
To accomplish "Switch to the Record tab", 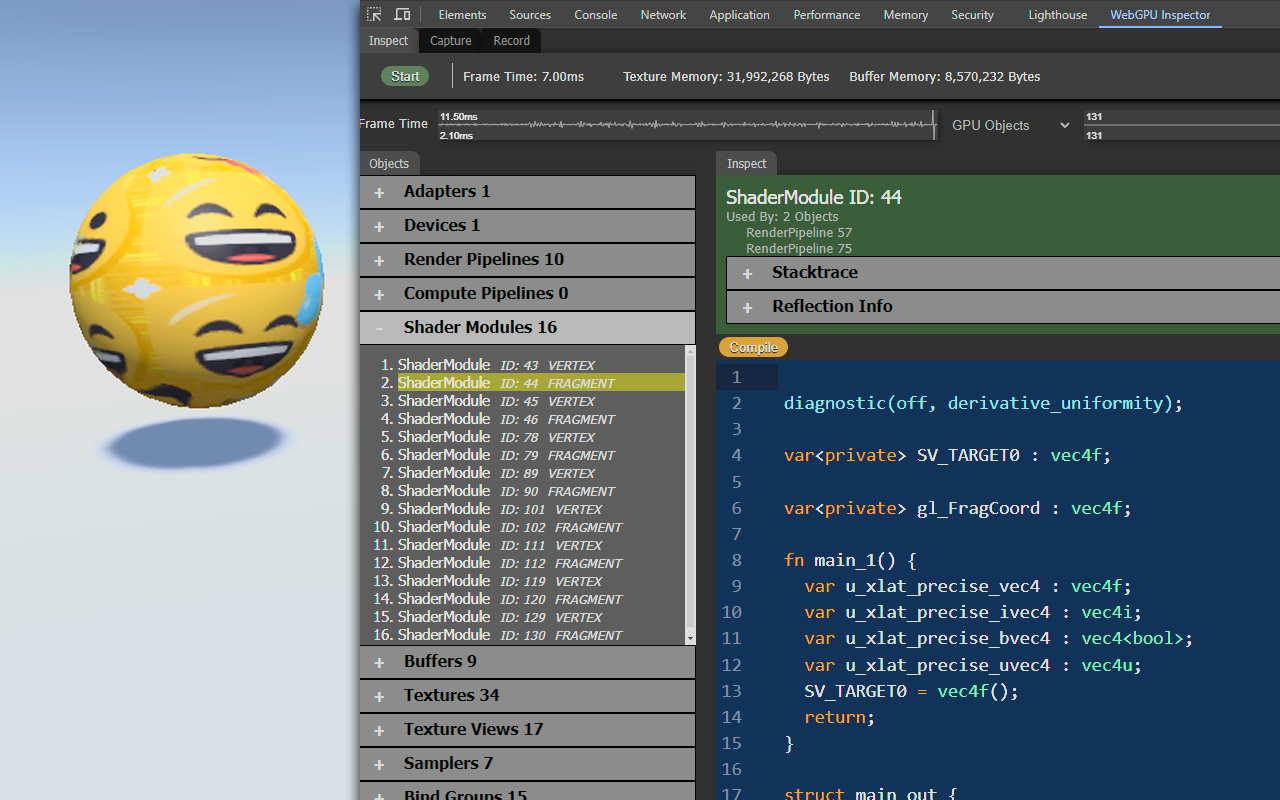I will 511,40.
